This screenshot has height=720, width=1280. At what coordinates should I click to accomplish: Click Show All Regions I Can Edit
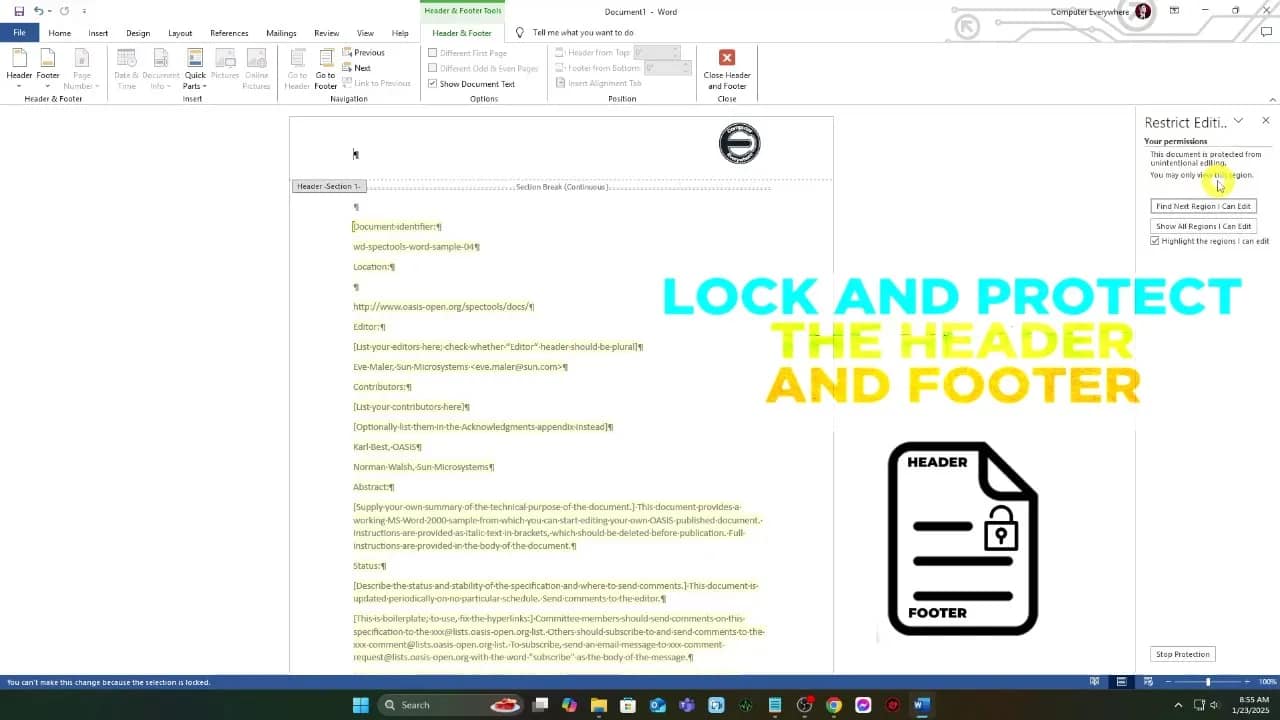(x=1203, y=226)
